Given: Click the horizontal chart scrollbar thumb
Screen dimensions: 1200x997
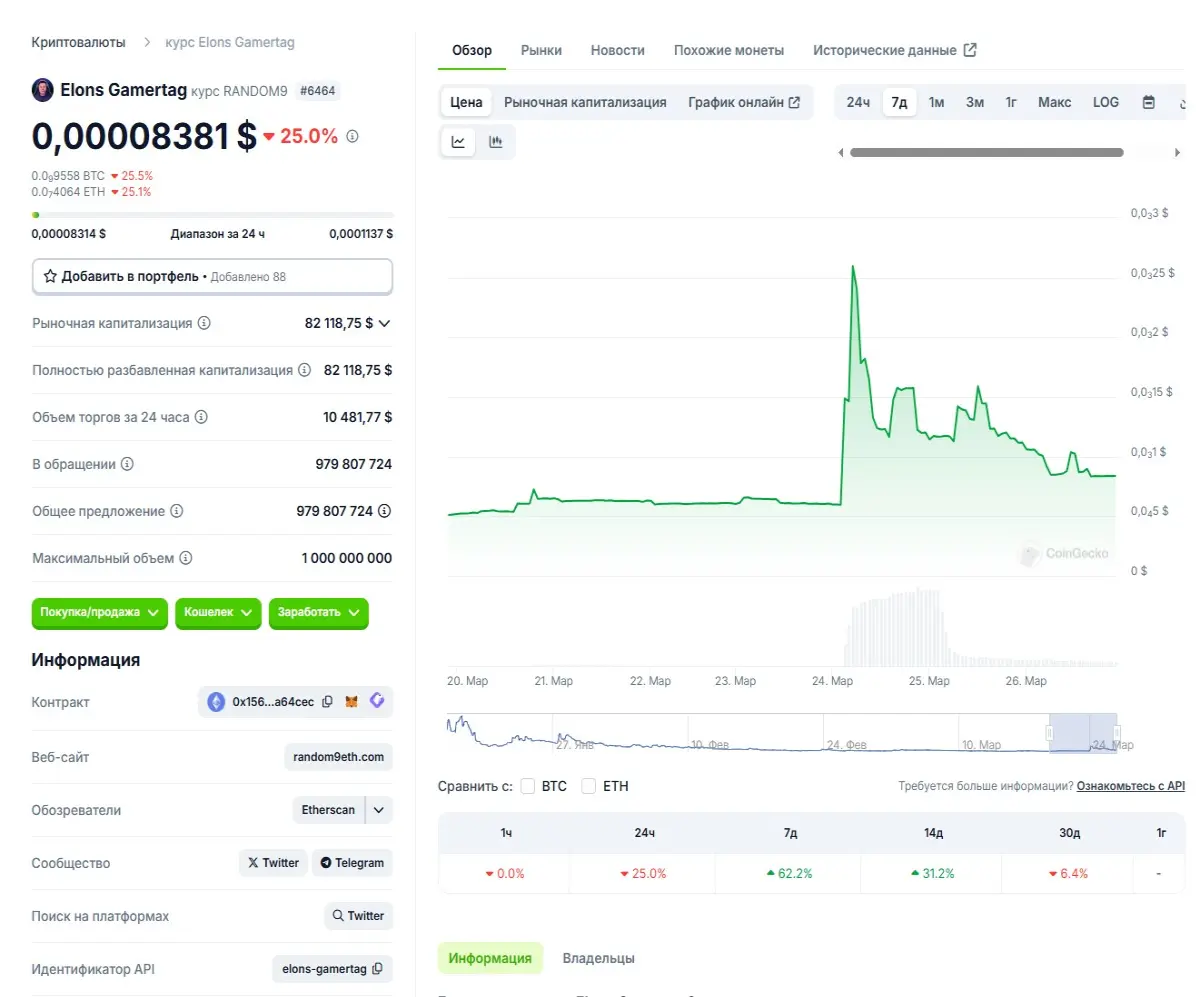Looking at the screenshot, I should [987, 153].
